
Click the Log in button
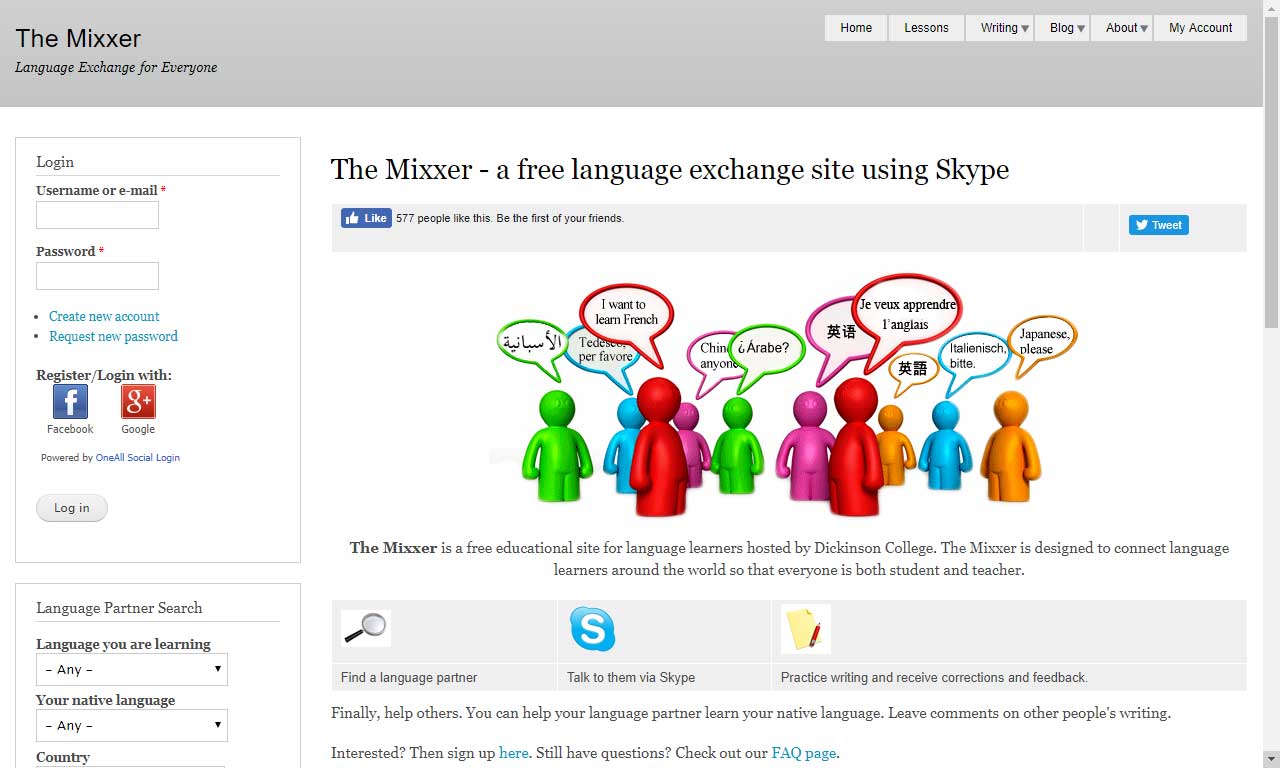(72, 508)
